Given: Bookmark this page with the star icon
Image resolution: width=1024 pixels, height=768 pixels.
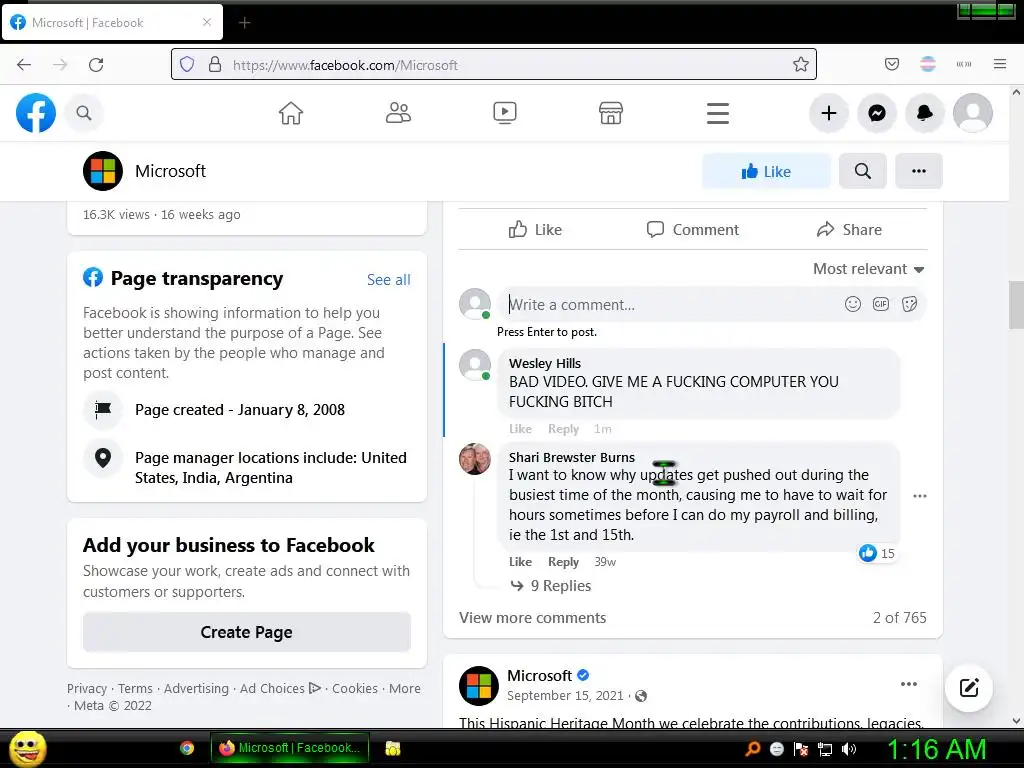Looking at the screenshot, I should [x=801, y=64].
